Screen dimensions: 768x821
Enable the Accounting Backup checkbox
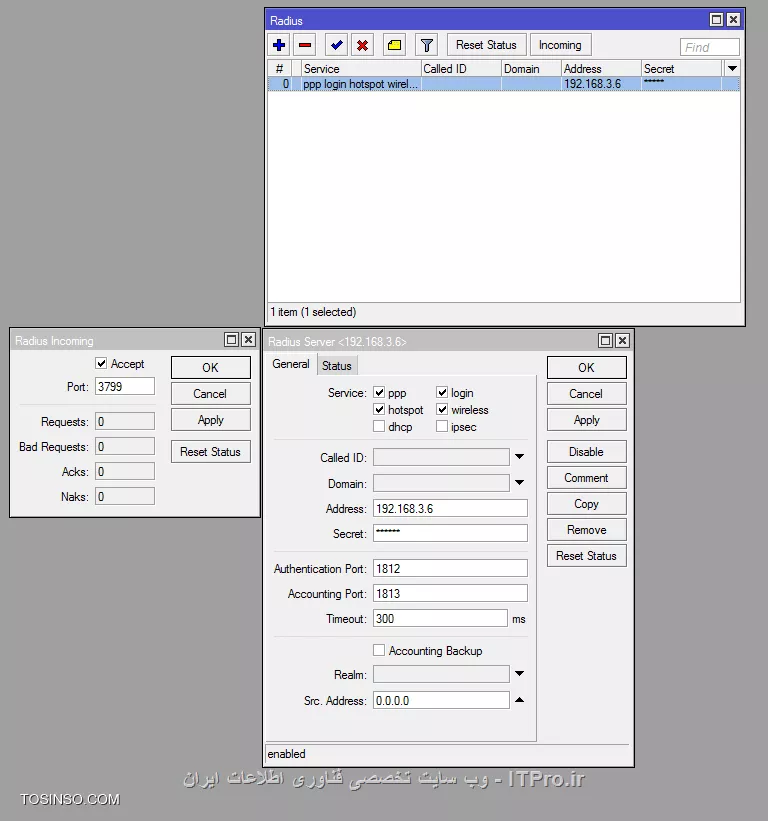[x=379, y=650]
